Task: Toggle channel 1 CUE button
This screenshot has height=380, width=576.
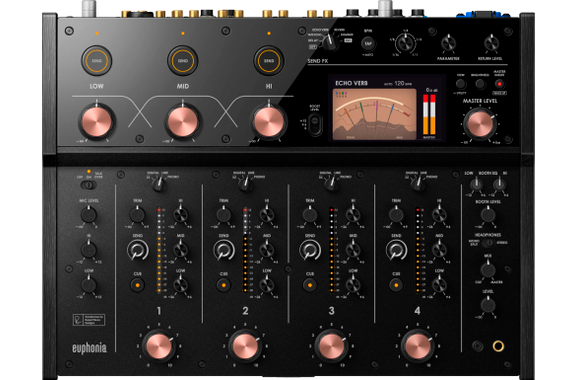Action: [x=137, y=285]
